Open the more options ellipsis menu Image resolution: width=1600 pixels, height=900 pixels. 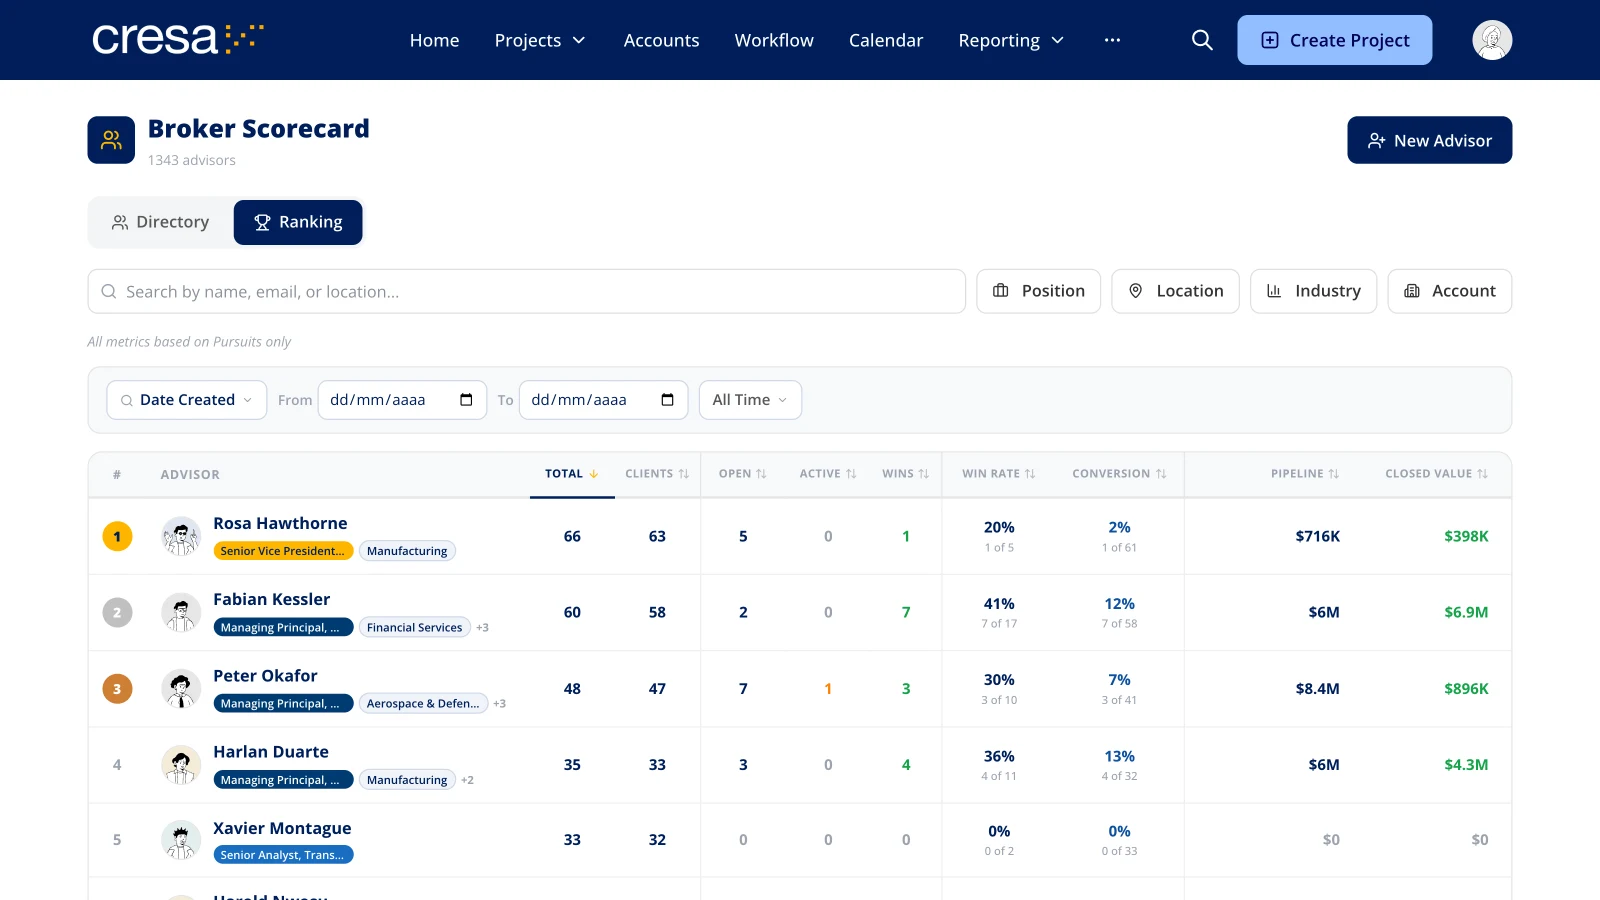click(1112, 40)
